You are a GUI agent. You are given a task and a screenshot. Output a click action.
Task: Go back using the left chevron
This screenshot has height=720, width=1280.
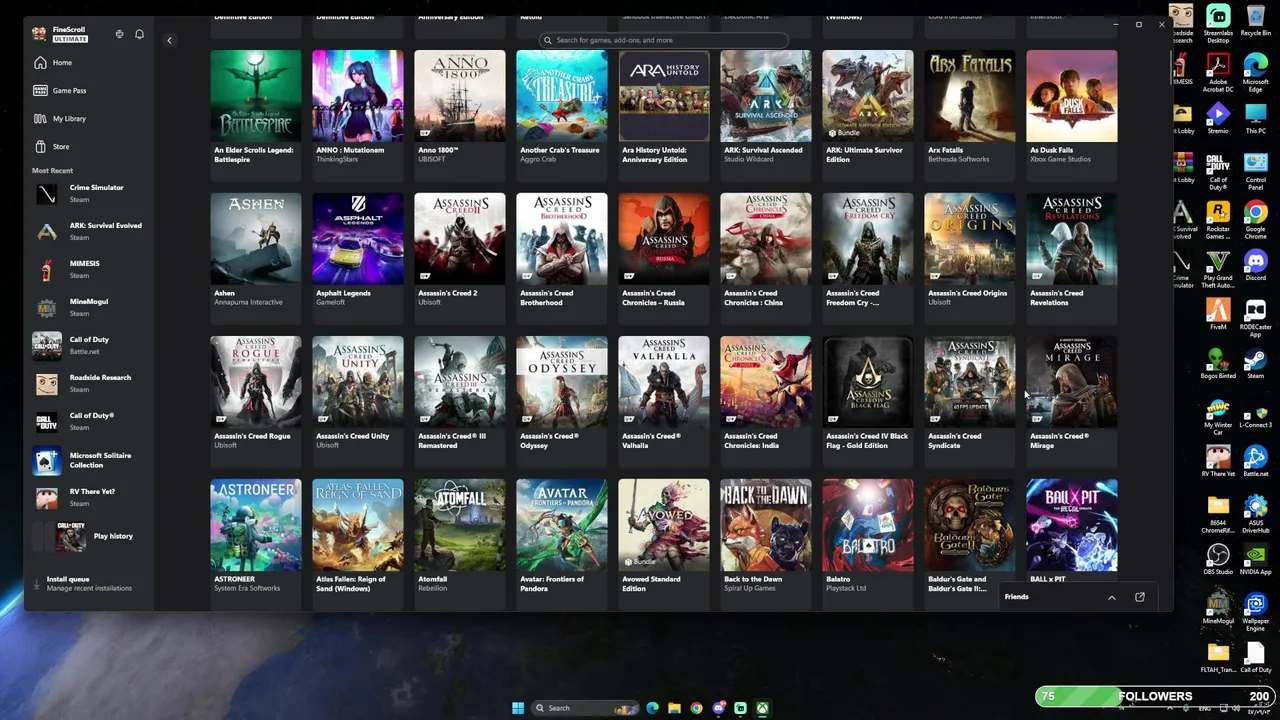click(169, 40)
